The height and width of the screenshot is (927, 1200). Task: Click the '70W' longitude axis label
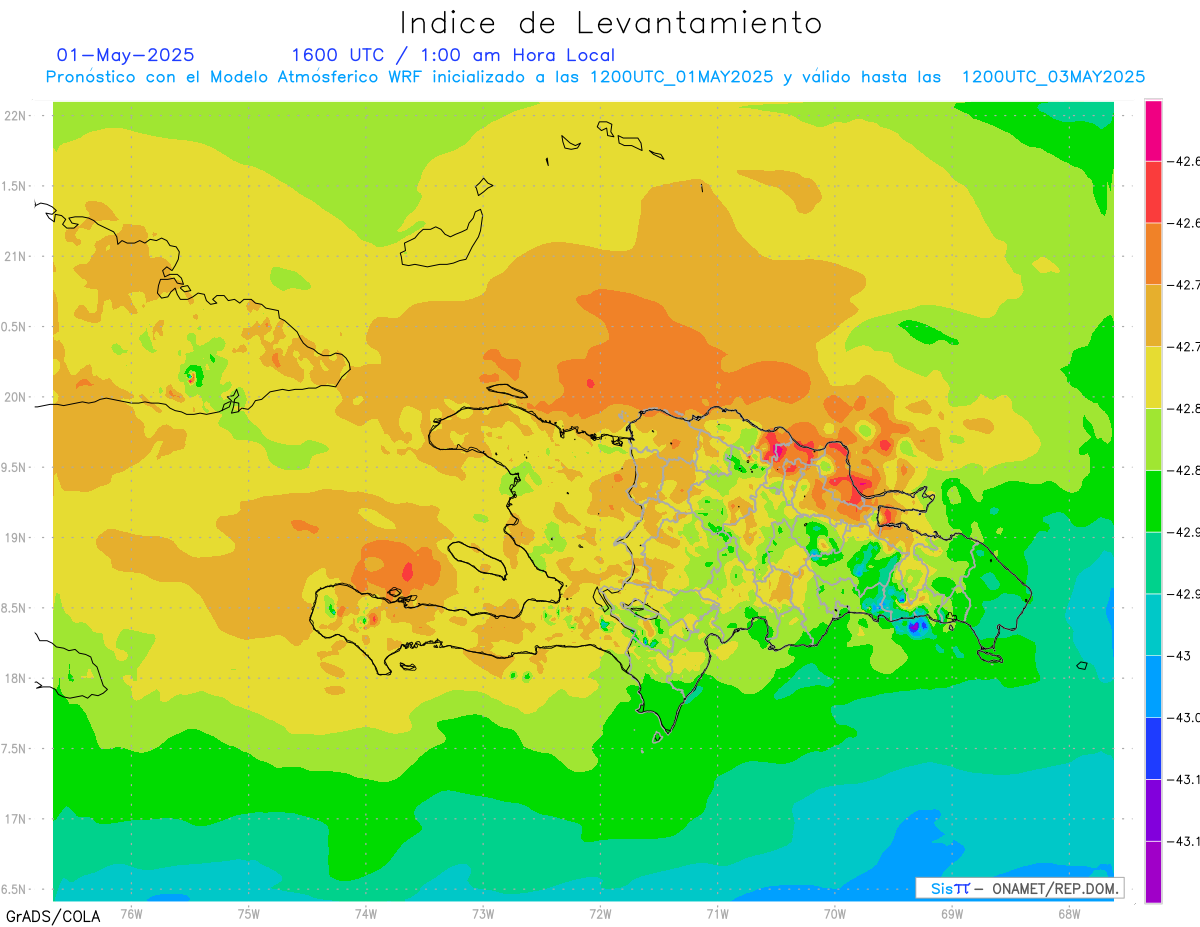click(x=835, y=913)
